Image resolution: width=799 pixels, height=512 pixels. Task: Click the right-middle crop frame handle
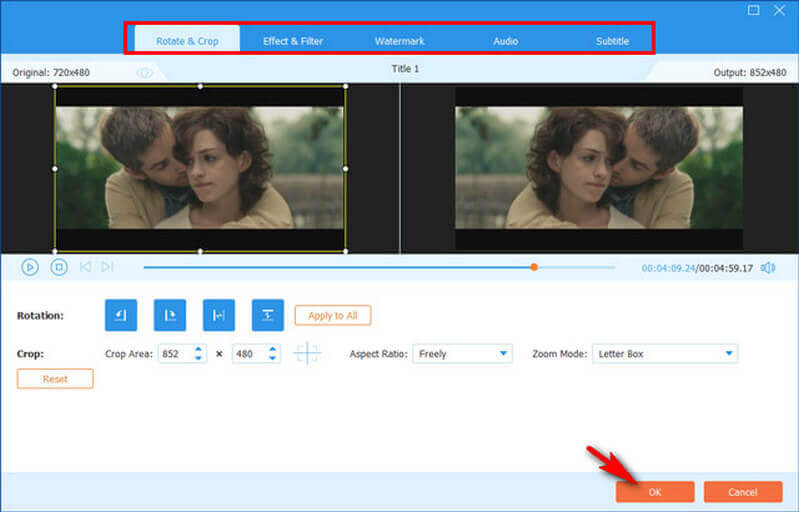pyautogui.click(x=346, y=169)
